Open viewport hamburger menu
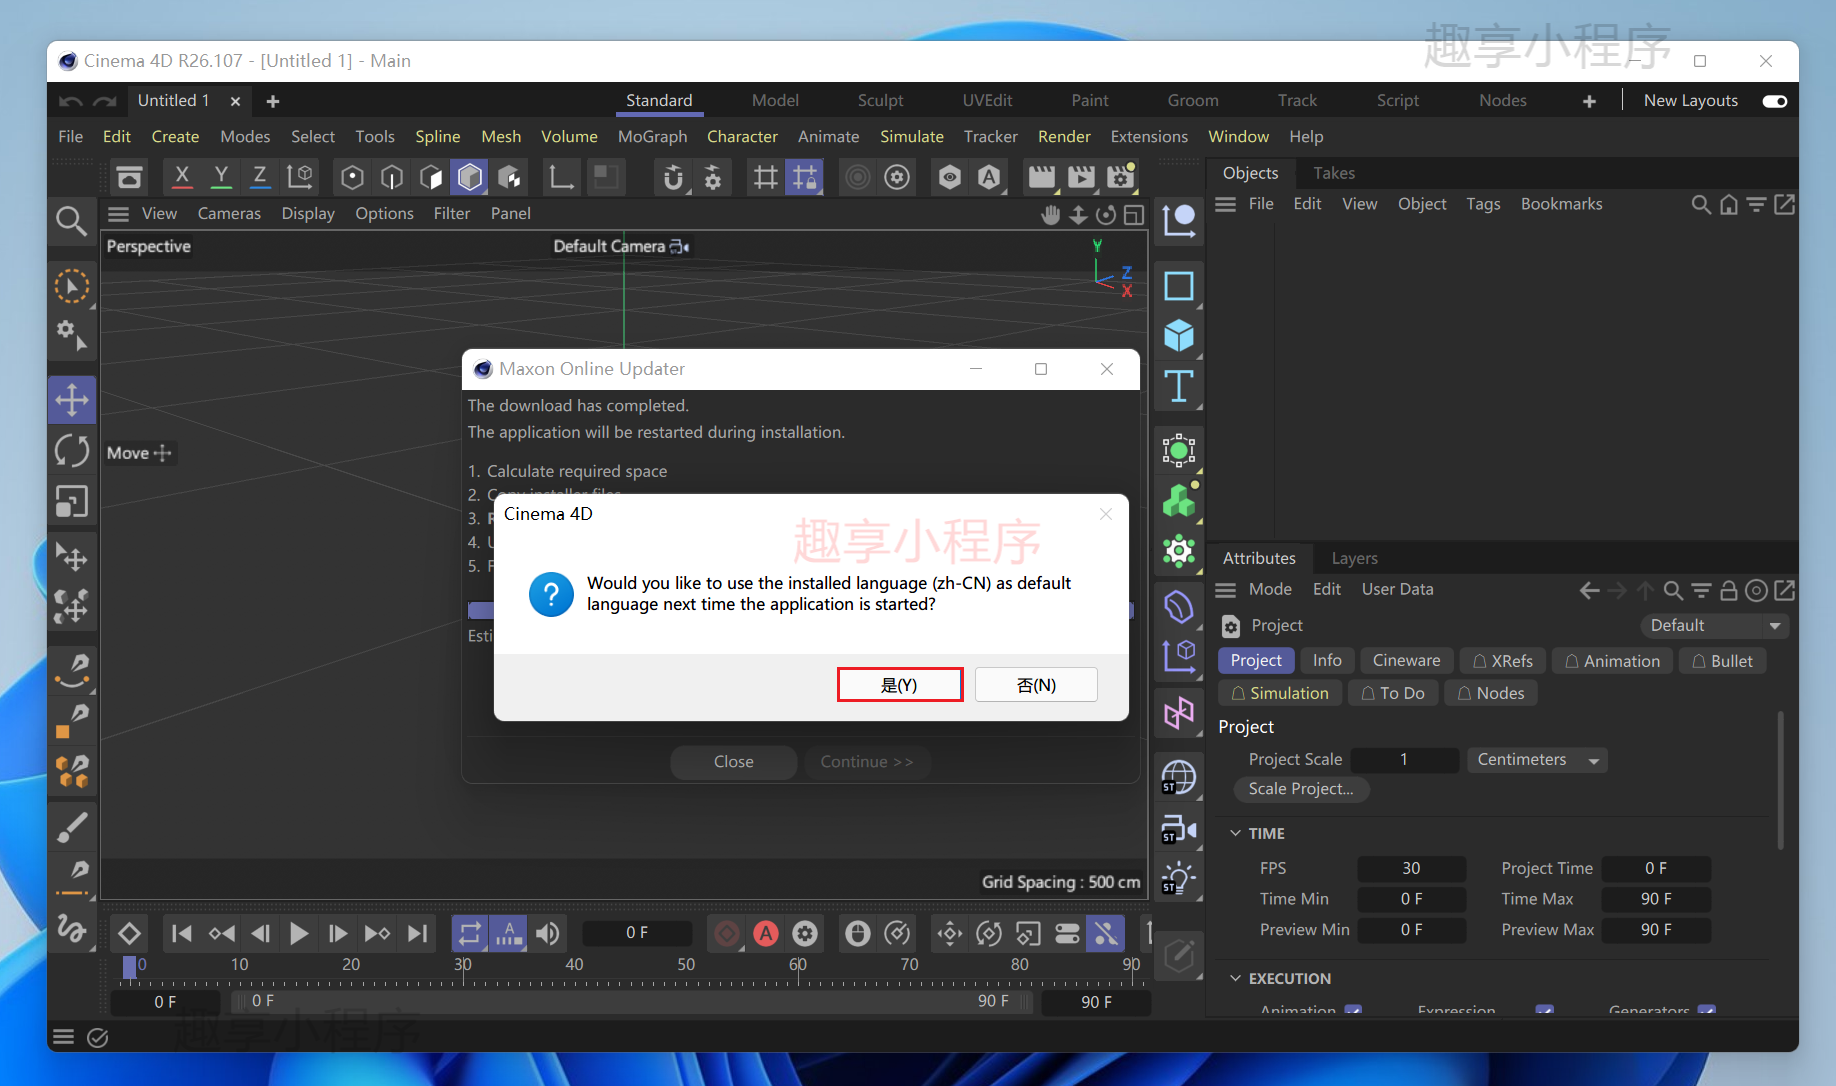1836x1086 pixels. point(118,214)
